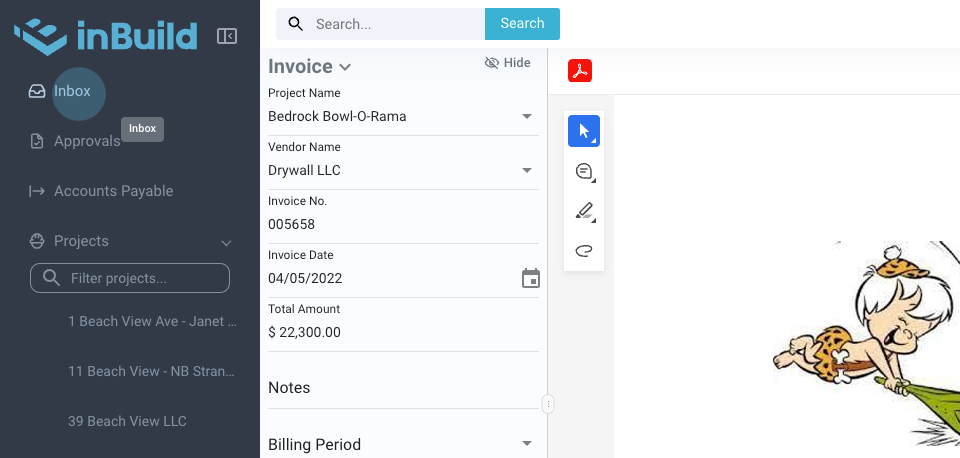Open Approvals in the sidebar
Viewport: 960px width, 458px height.
click(x=86, y=141)
